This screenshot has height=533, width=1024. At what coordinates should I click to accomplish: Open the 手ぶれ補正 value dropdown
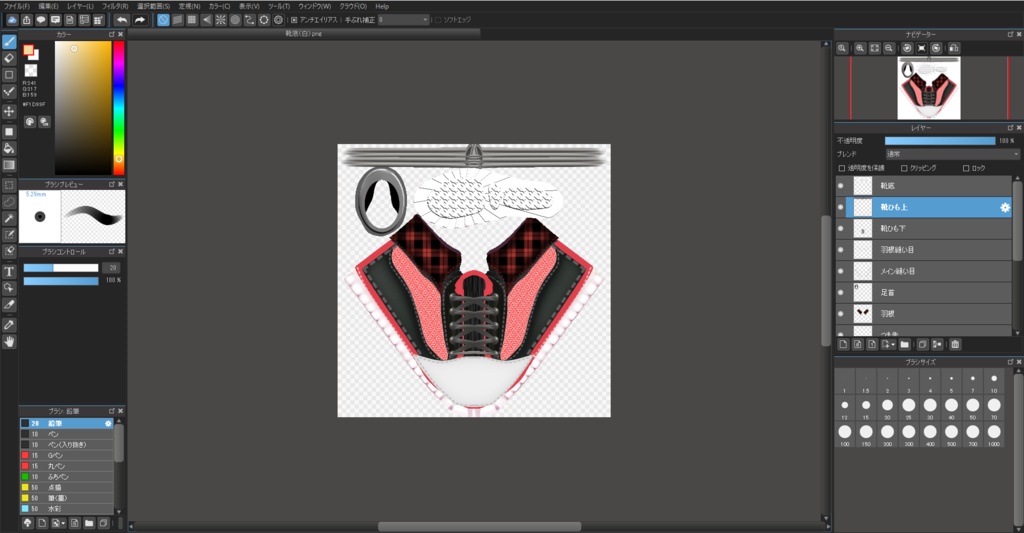pyautogui.click(x=404, y=20)
